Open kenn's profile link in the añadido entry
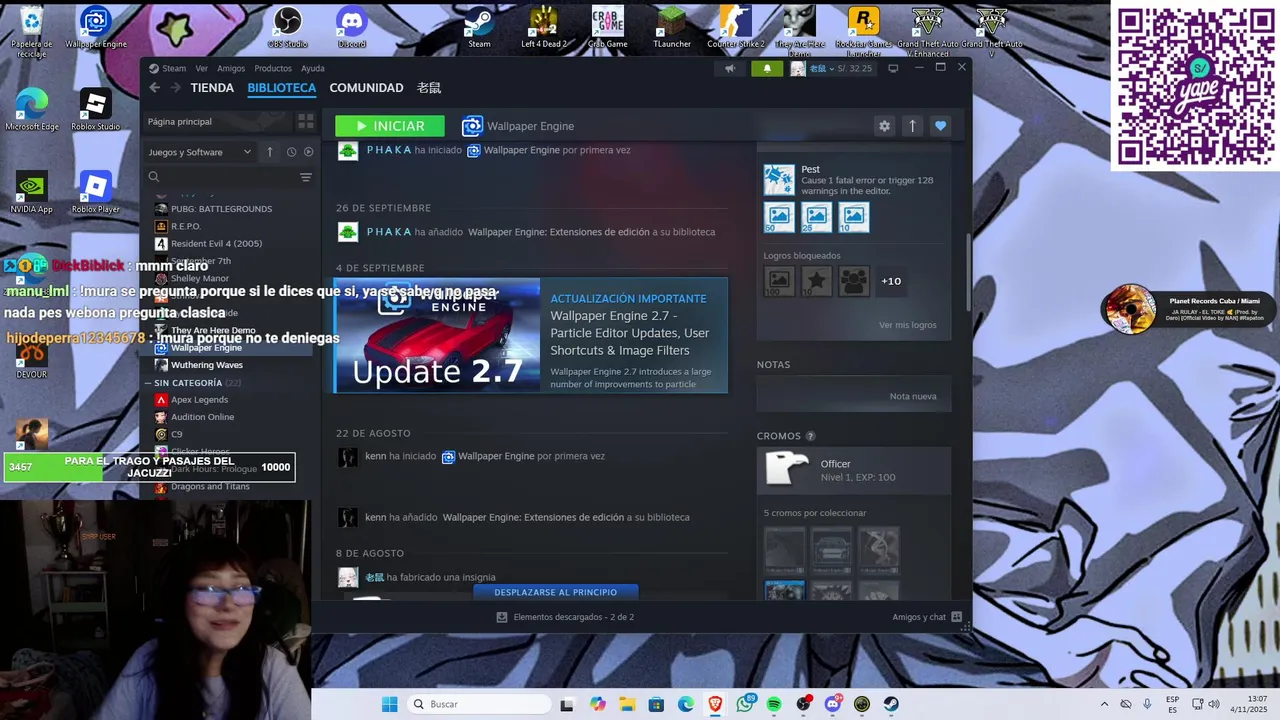 tap(375, 517)
